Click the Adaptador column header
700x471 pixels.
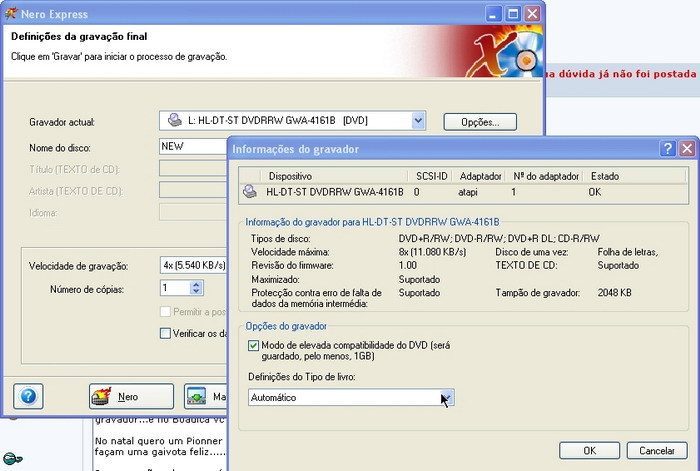(x=480, y=176)
